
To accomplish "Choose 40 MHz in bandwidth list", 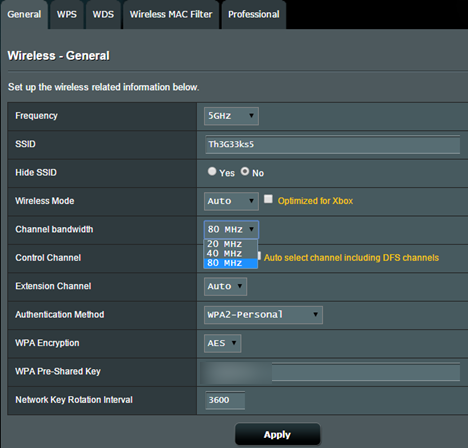I will click(x=230, y=253).
